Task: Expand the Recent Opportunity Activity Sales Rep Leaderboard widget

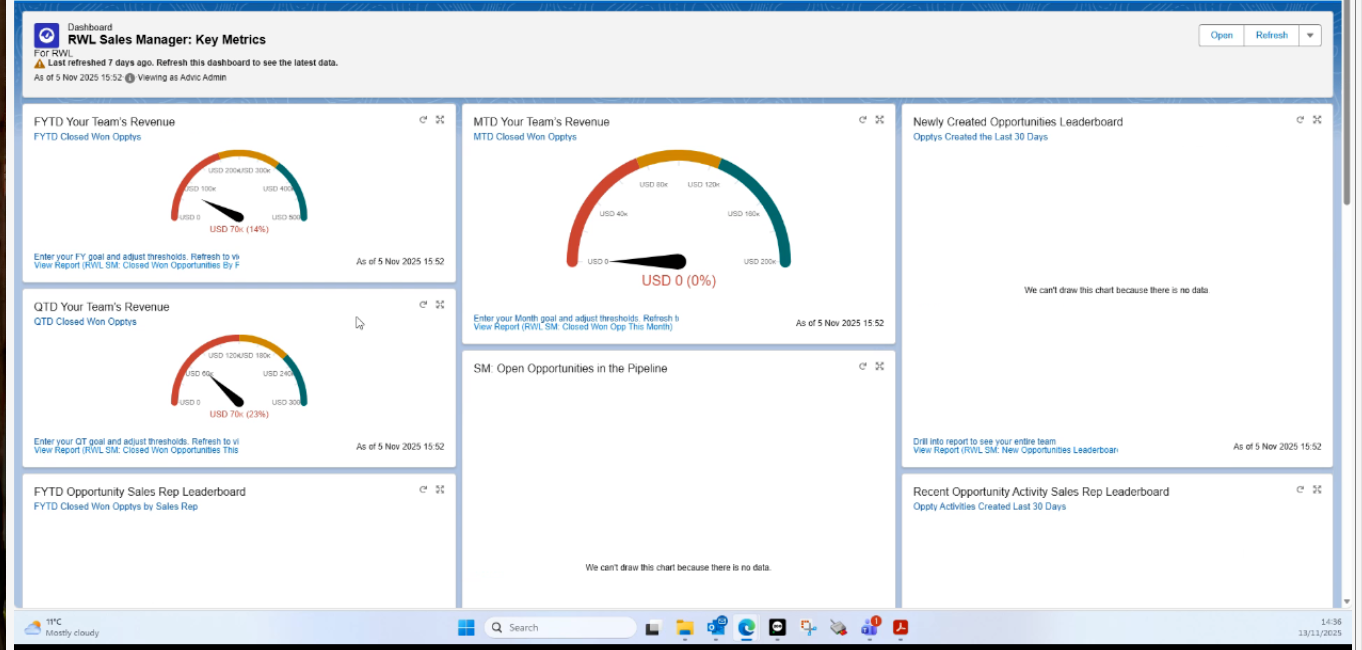Action: point(1317,489)
